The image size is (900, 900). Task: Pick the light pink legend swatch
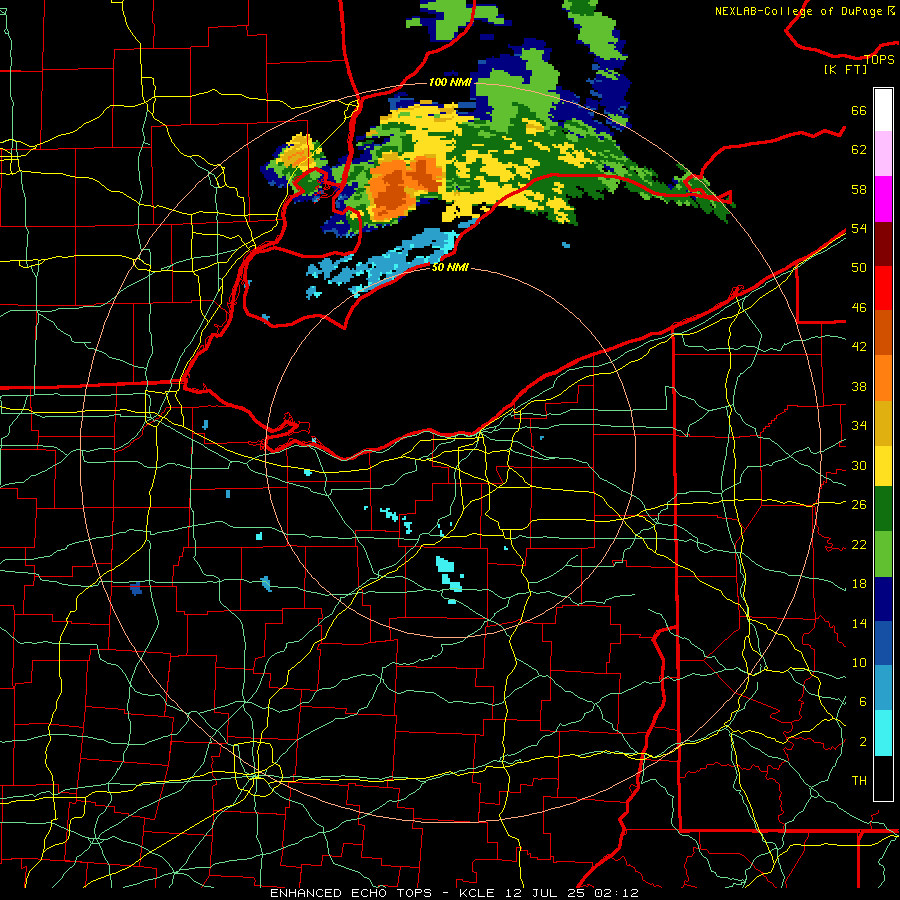pyautogui.click(x=883, y=153)
